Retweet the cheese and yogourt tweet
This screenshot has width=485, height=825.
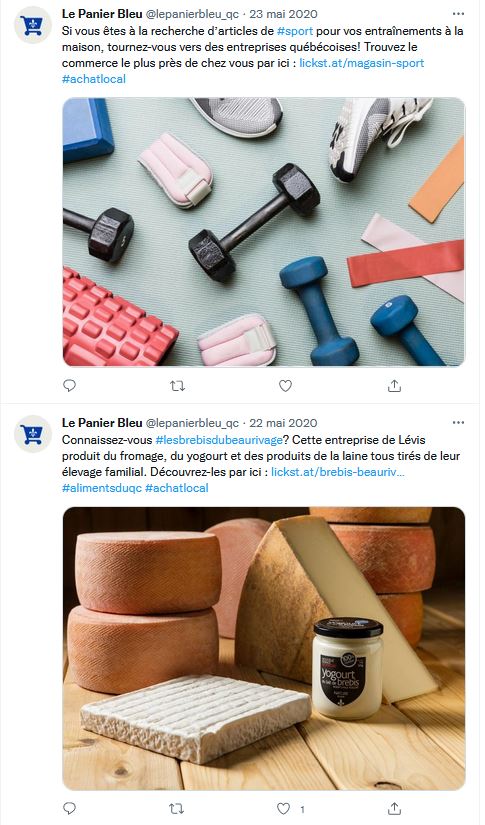tap(177, 808)
